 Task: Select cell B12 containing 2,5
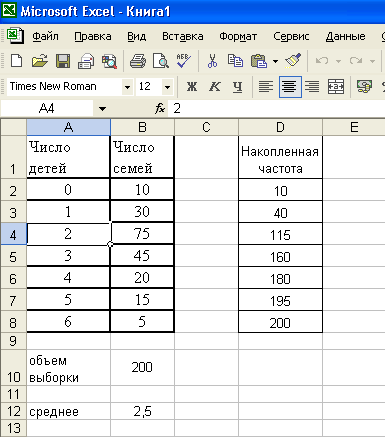click(x=142, y=411)
